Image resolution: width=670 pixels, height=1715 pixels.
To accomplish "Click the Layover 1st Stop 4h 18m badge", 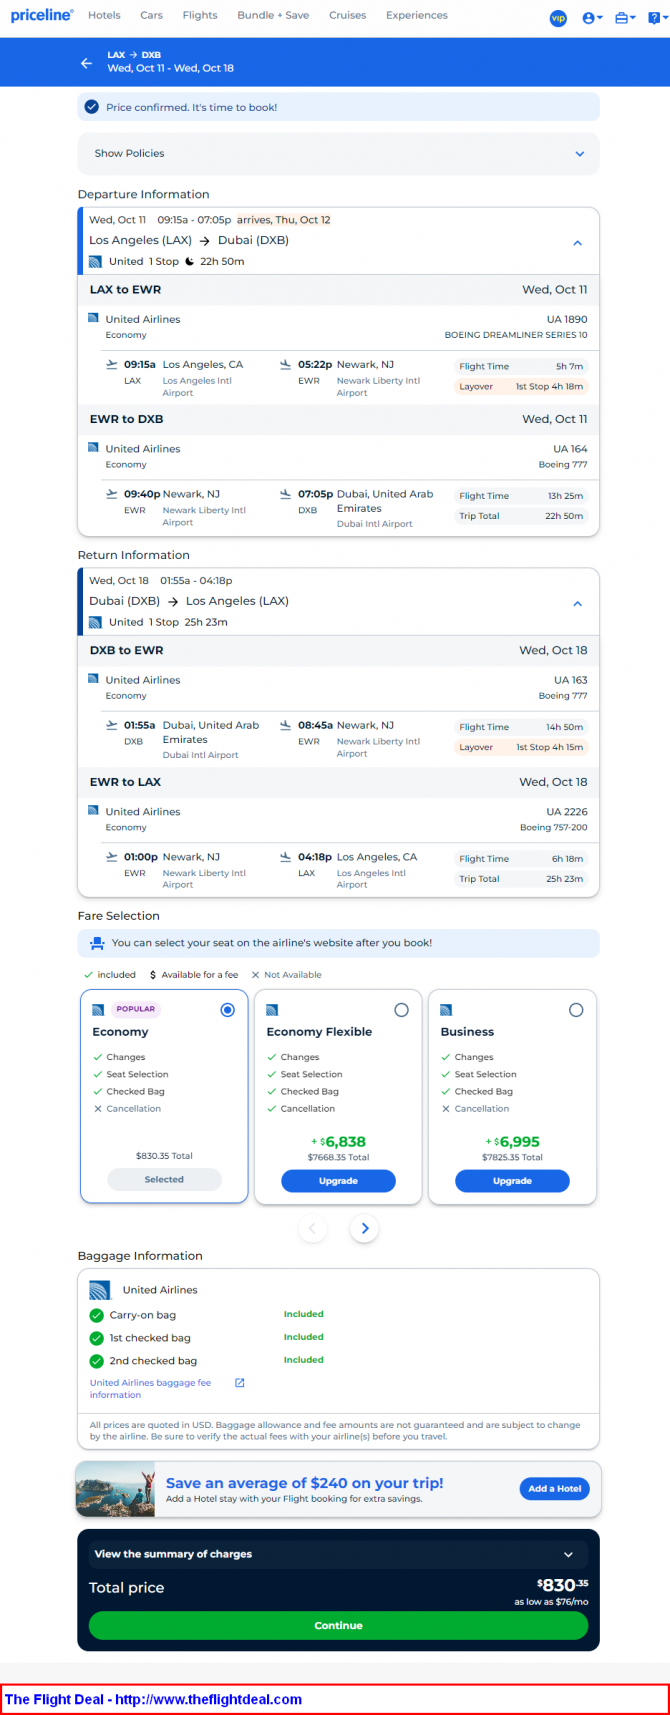I will pos(520,386).
